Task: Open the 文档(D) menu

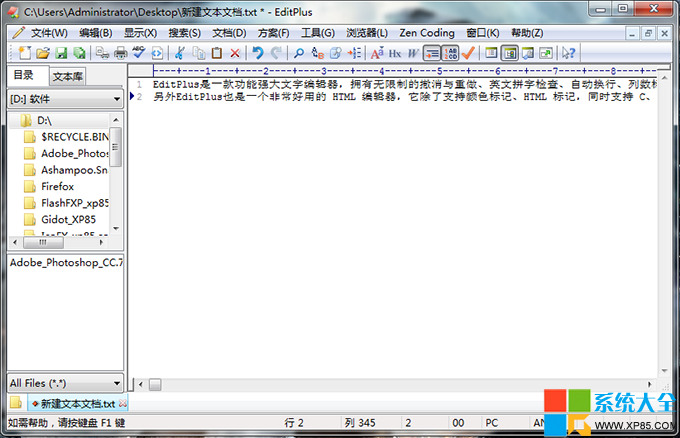Action: coord(229,33)
